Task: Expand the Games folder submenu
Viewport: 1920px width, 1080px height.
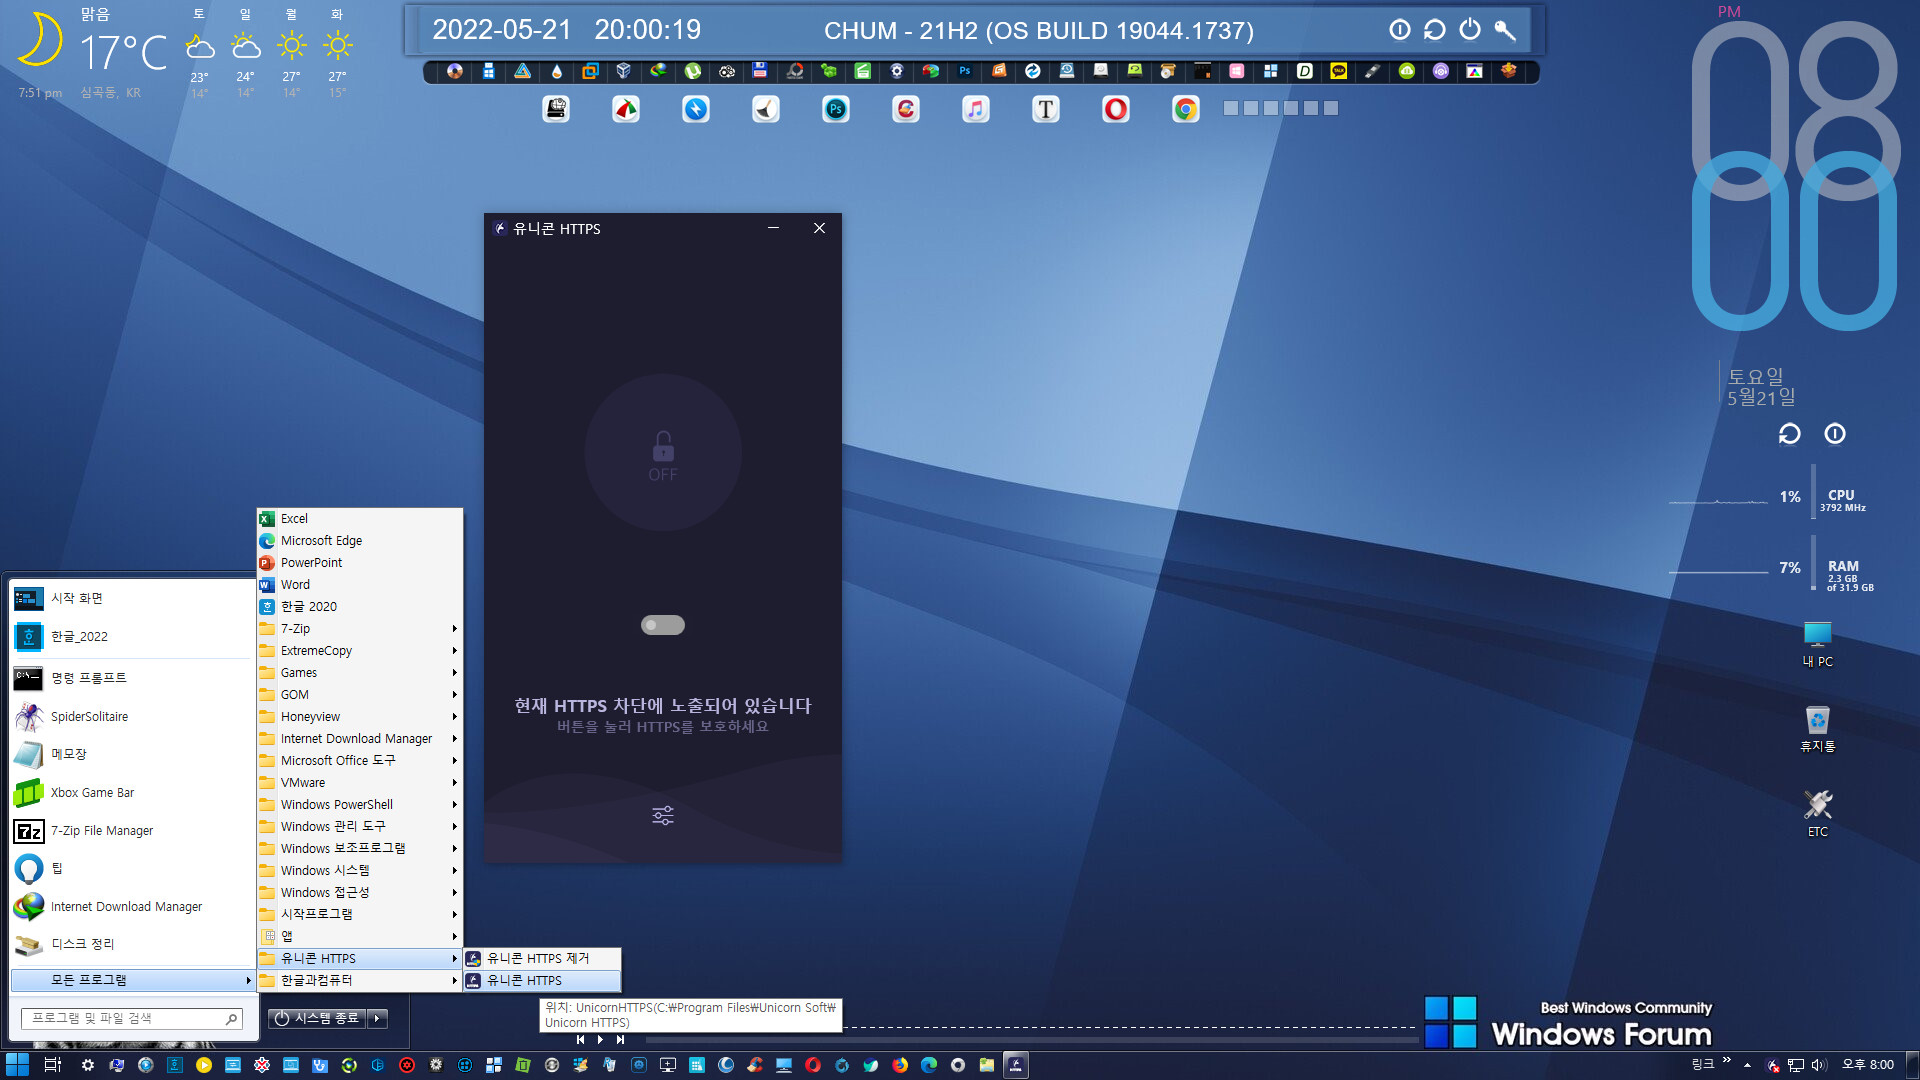Action: click(360, 672)
